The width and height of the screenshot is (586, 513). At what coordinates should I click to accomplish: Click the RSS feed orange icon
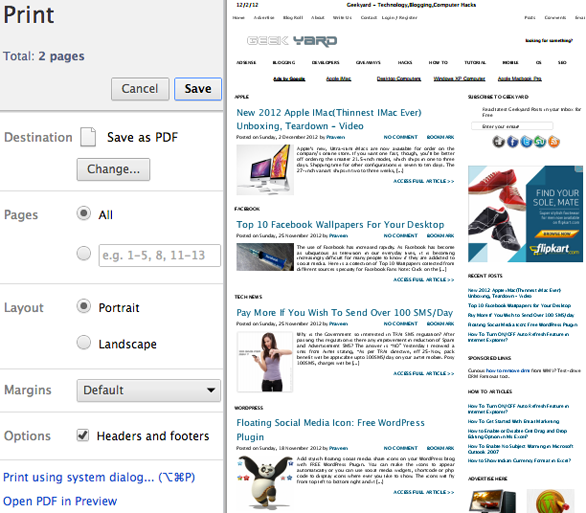[553, 142]
